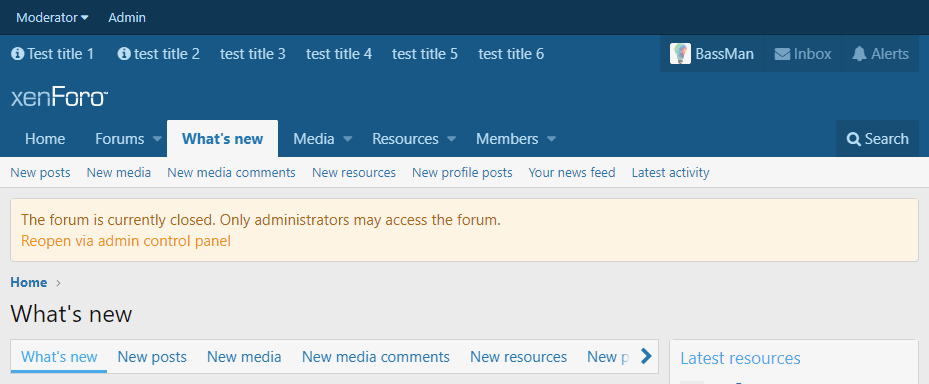Screen dimensions: 929x384
Task: Open the Test title 1 link
Action: [x=60, y=54]
